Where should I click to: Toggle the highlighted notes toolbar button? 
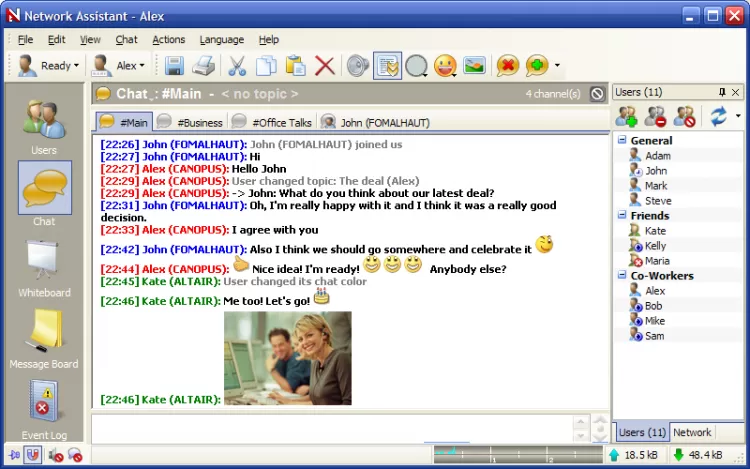pos(387,66)
